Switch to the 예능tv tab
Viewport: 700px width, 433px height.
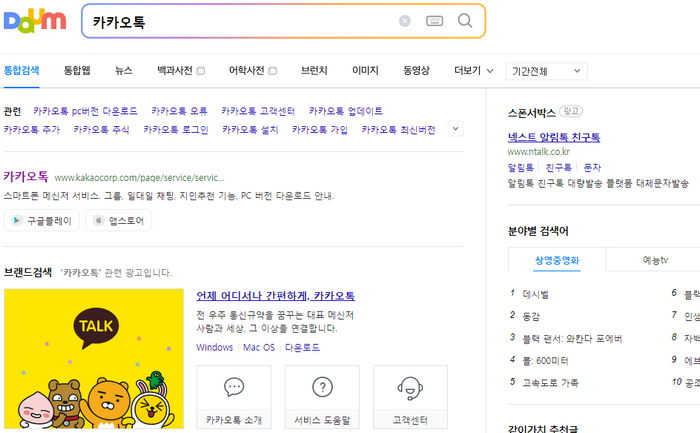[x=655, y=260]
